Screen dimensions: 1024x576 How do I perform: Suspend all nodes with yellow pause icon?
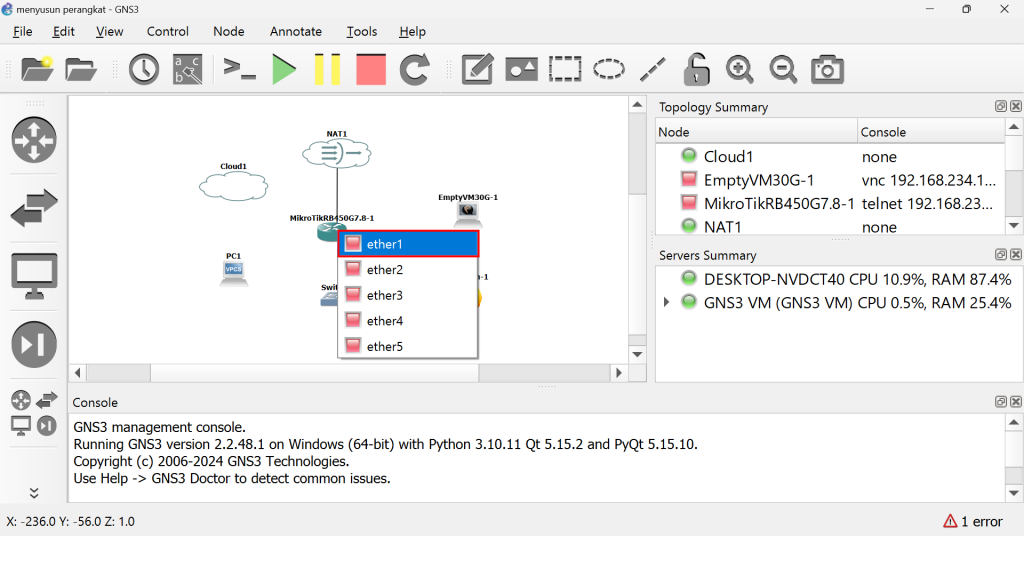pos(327,69)
